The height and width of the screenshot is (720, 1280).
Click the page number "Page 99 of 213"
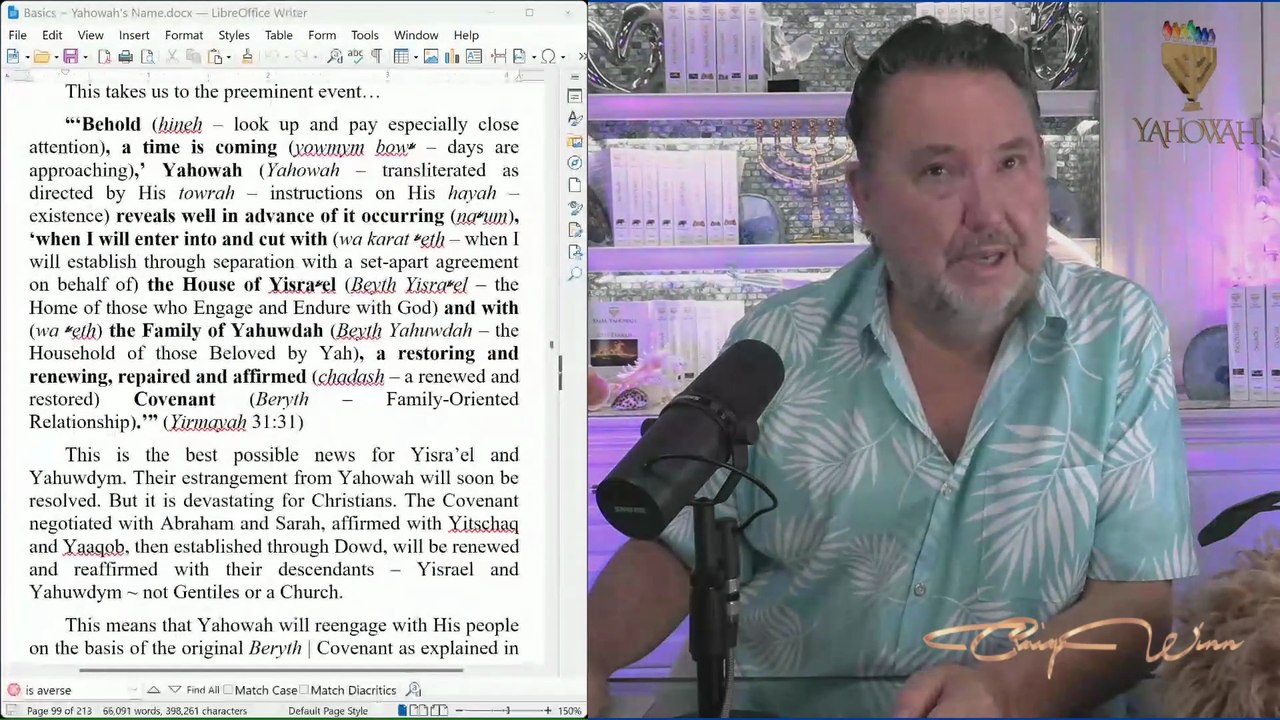59,711
